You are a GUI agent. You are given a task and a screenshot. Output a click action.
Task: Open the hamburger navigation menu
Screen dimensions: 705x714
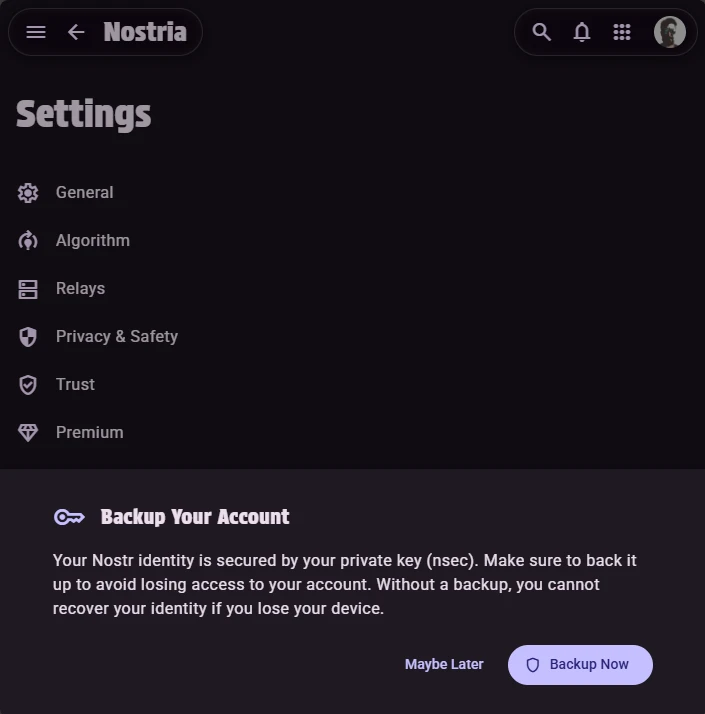pyautogui.click(x=36, y=32)
